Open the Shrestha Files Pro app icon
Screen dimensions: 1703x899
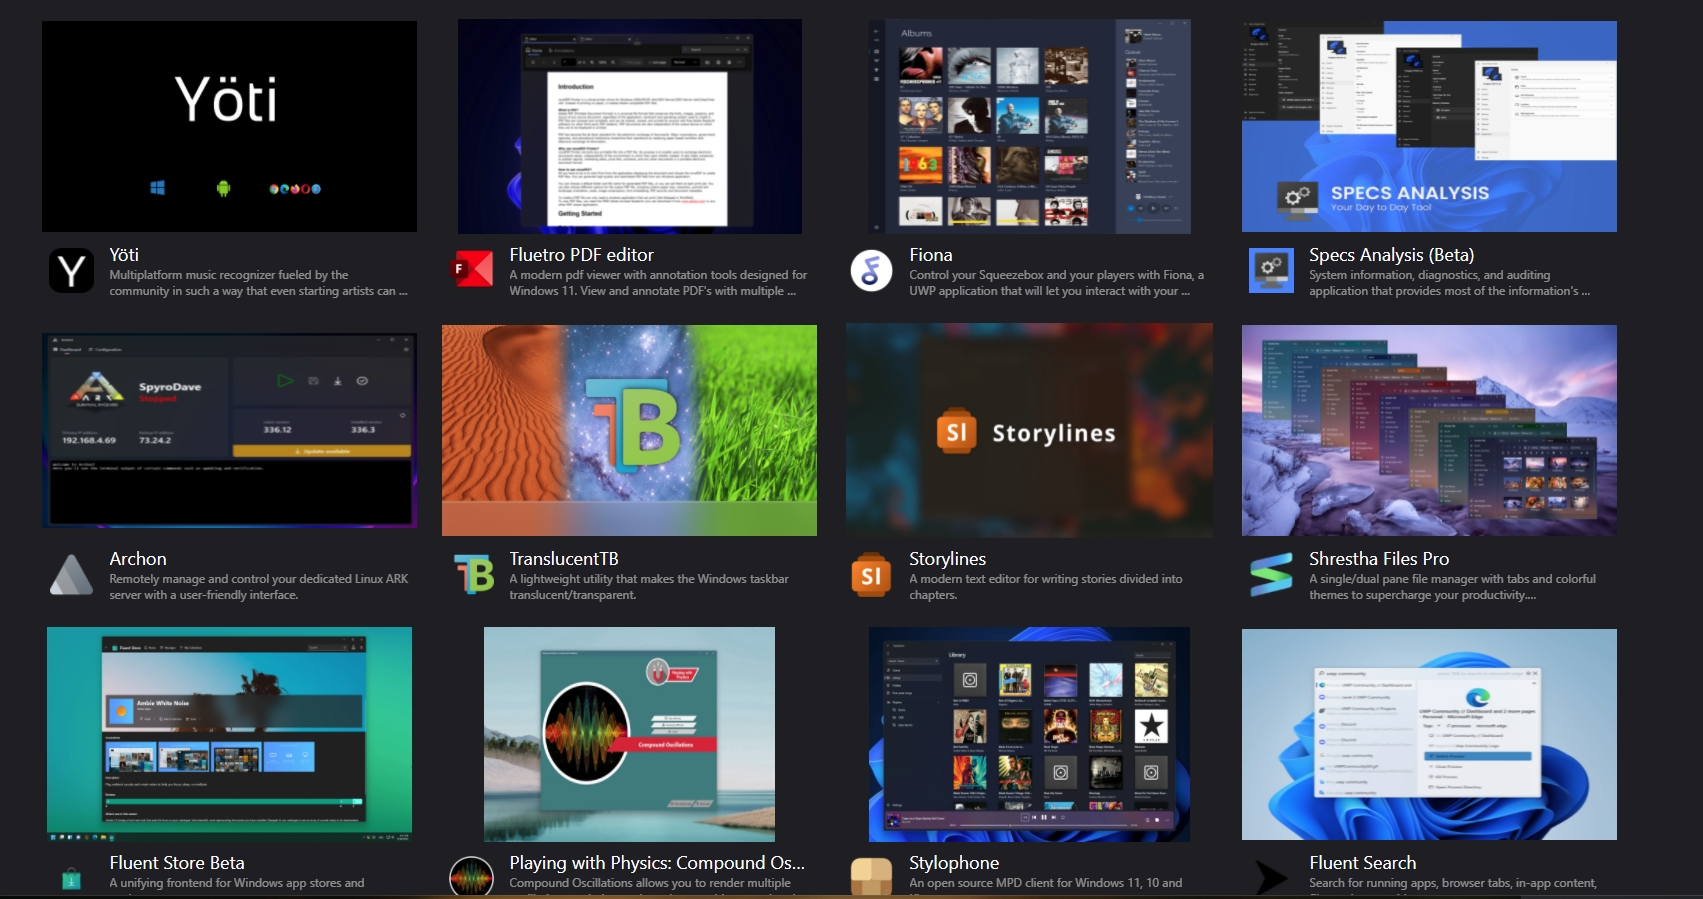coord(1271,575)
